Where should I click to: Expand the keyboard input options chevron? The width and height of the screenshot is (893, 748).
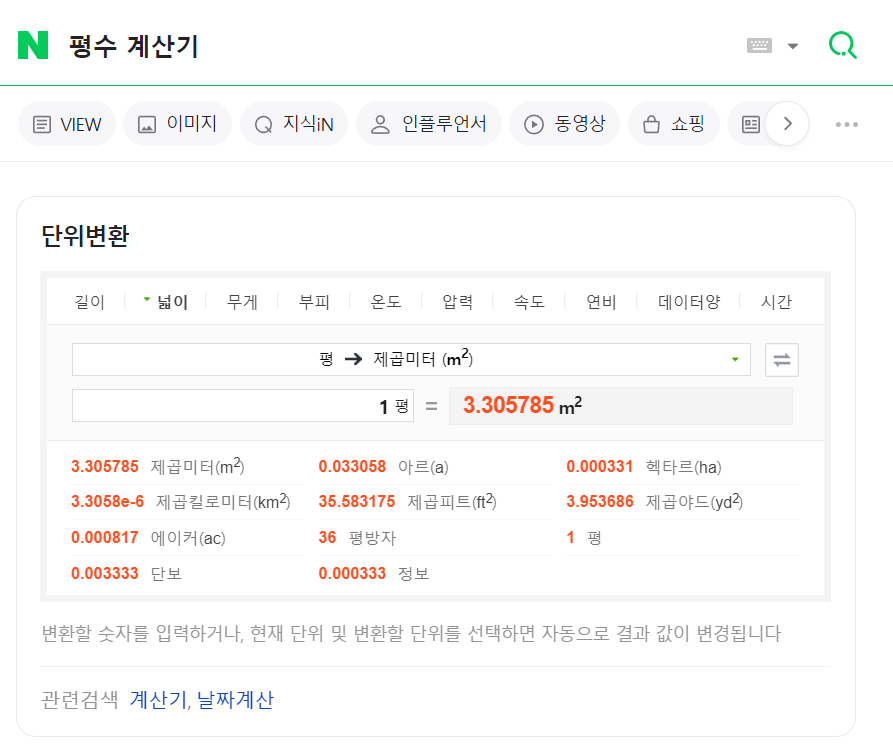pos(791,44)
